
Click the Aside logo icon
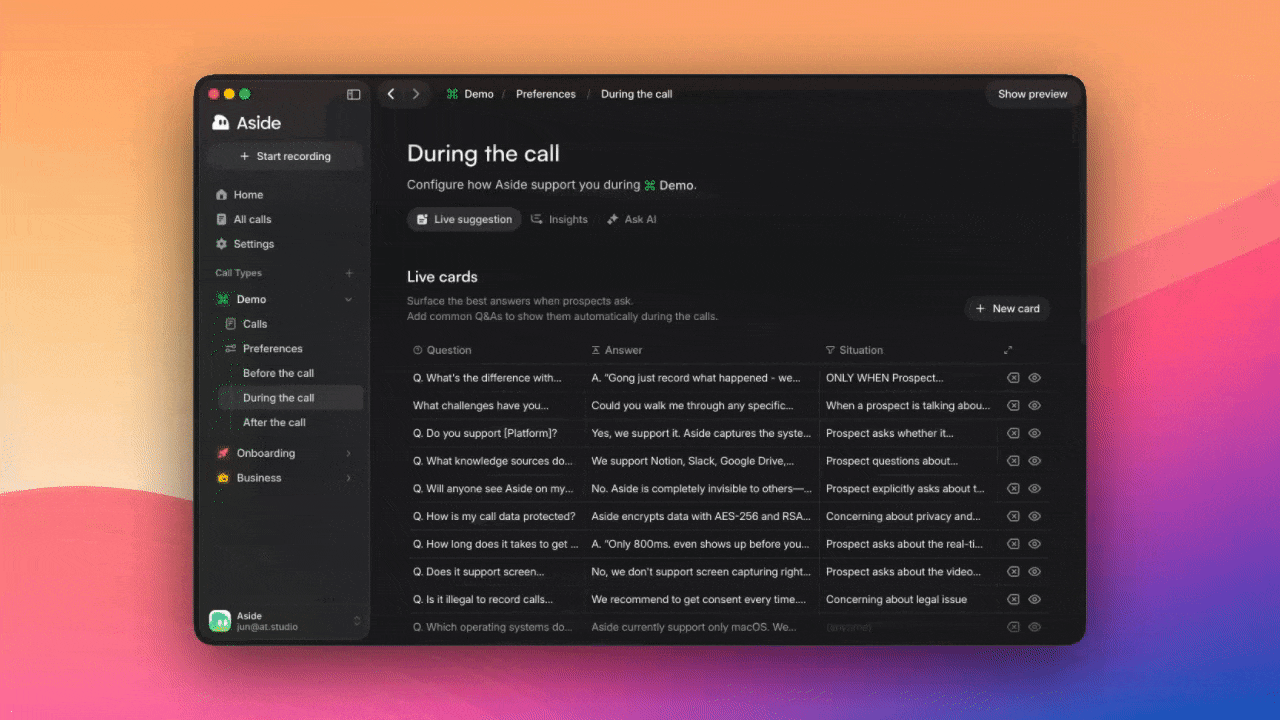[221, 123]
